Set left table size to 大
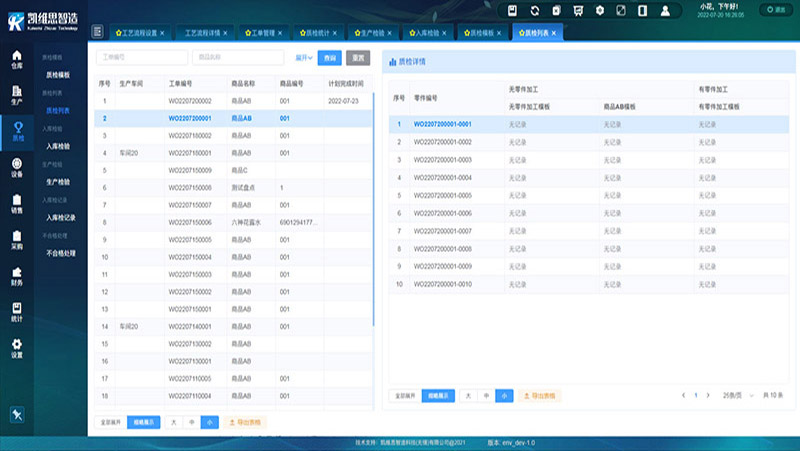 (x=173, y=422)
